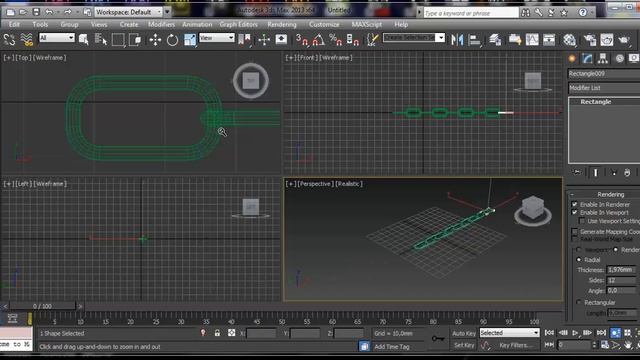The height and width of the screenshot is (360, 640).
Task: Toggle the Auto Key button
Action: click(464, 333)
